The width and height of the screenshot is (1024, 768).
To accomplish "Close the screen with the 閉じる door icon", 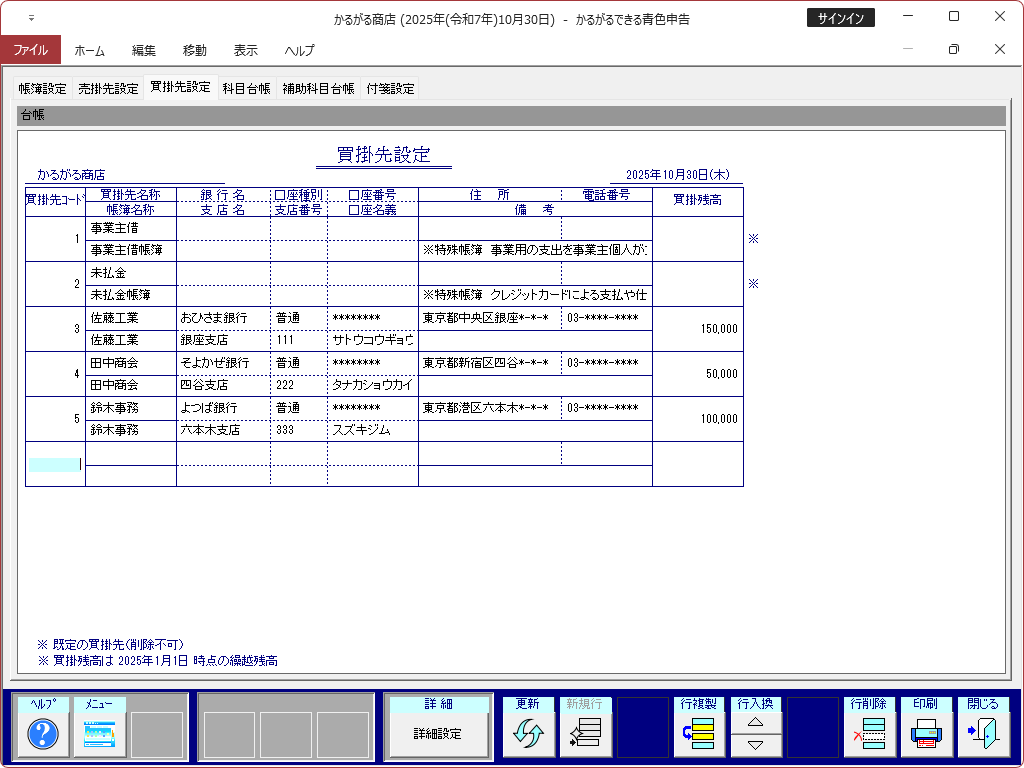I will tap(983, 735).
